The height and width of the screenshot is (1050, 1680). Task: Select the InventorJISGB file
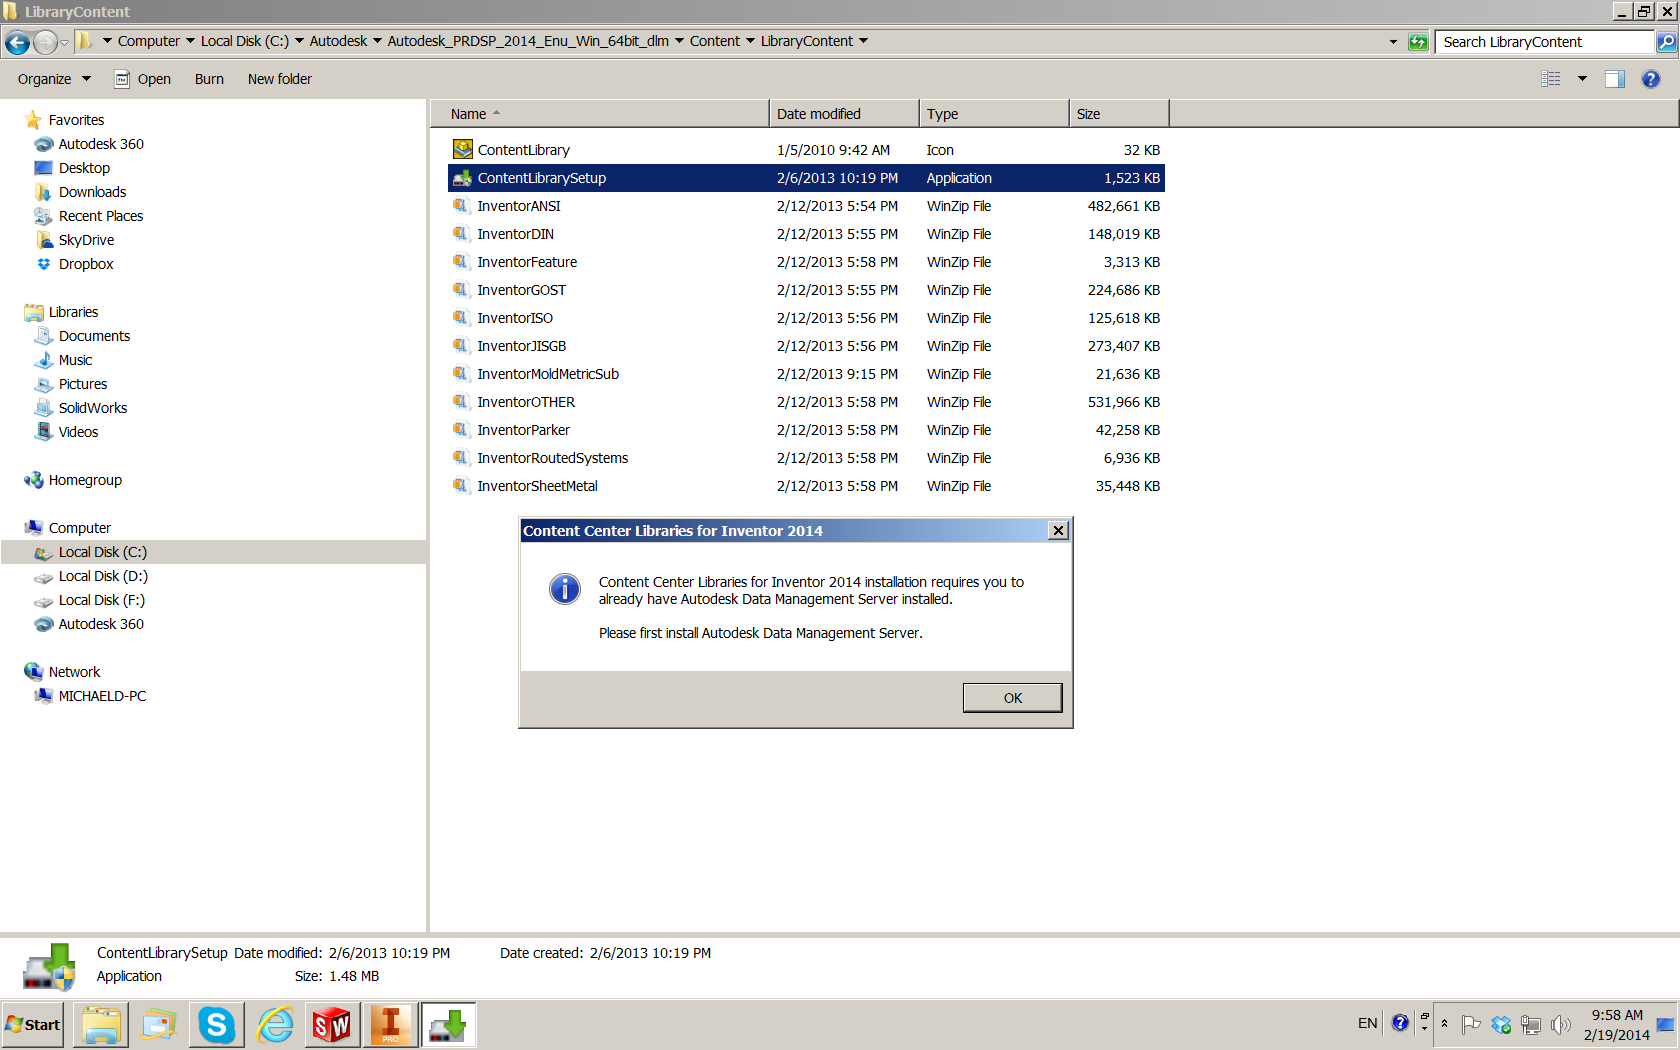click(x=806, y=346)
